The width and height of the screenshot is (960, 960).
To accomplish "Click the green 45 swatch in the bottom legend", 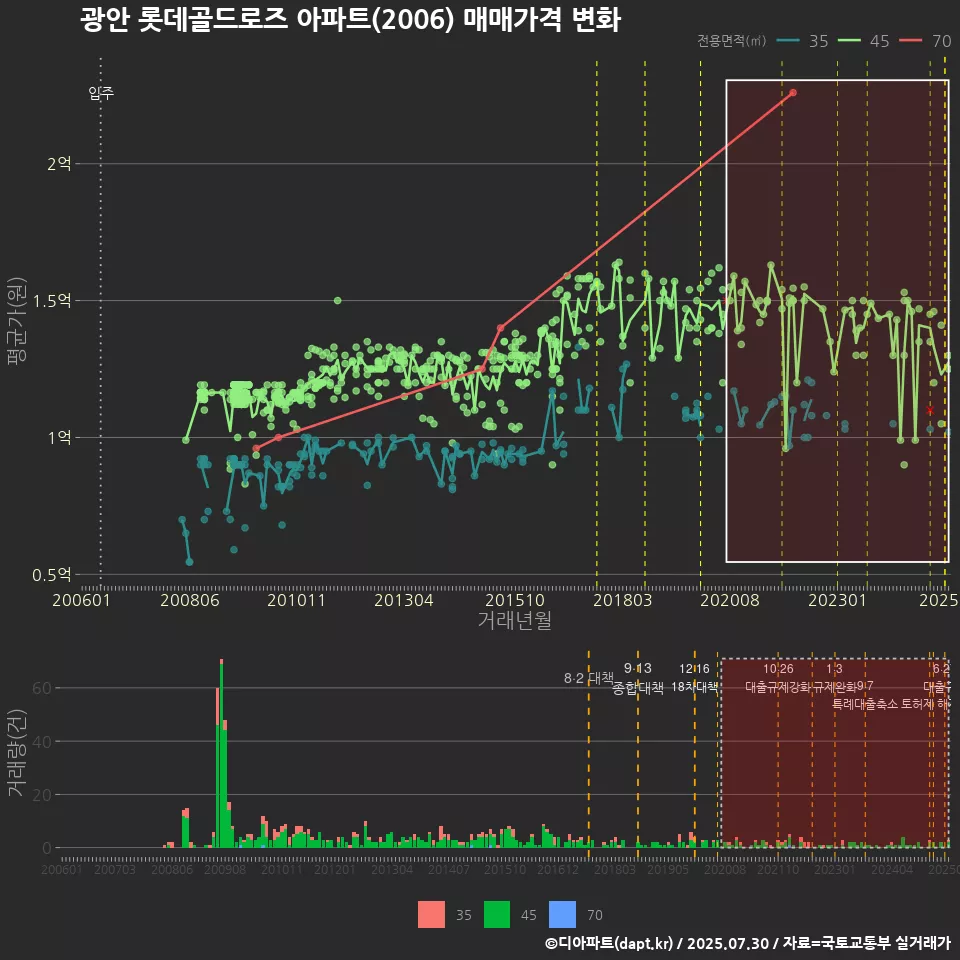I will pyautogui.click(x=497, y=914).
